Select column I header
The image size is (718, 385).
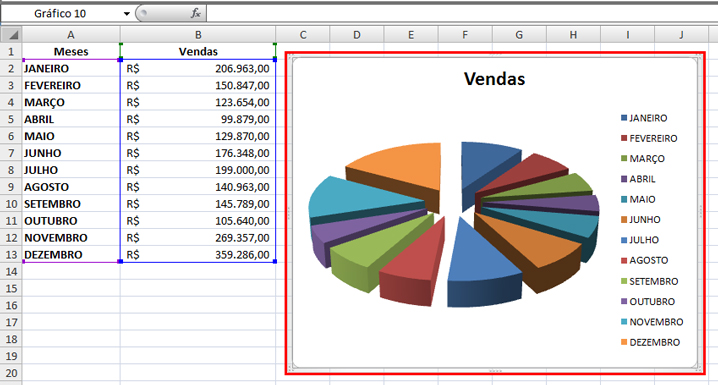point(627,35)
